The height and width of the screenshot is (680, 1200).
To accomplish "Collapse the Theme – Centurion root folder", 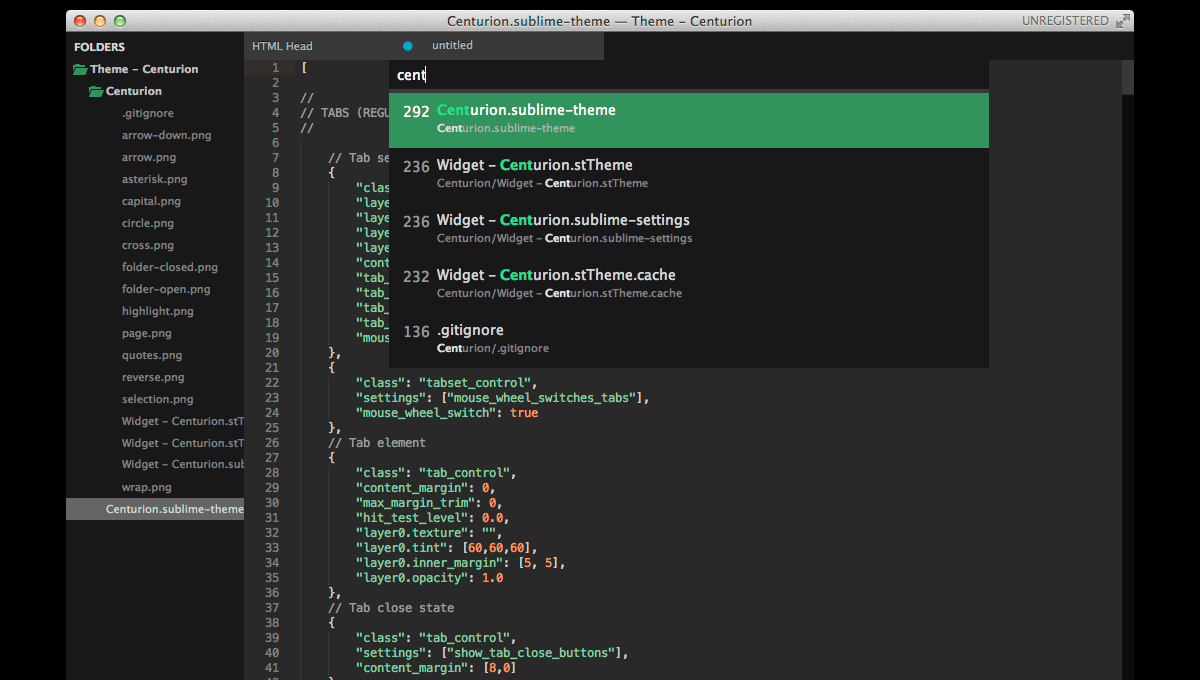I will (x=144, y=69).
